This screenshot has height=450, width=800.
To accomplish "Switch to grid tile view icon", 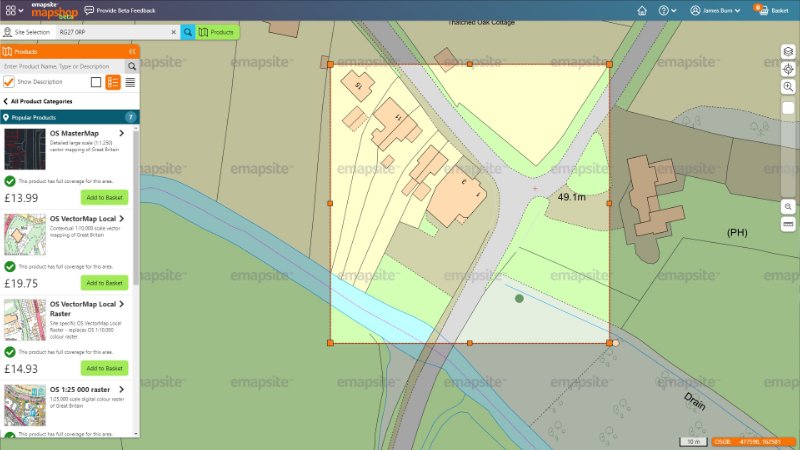I will coord(96,82).
